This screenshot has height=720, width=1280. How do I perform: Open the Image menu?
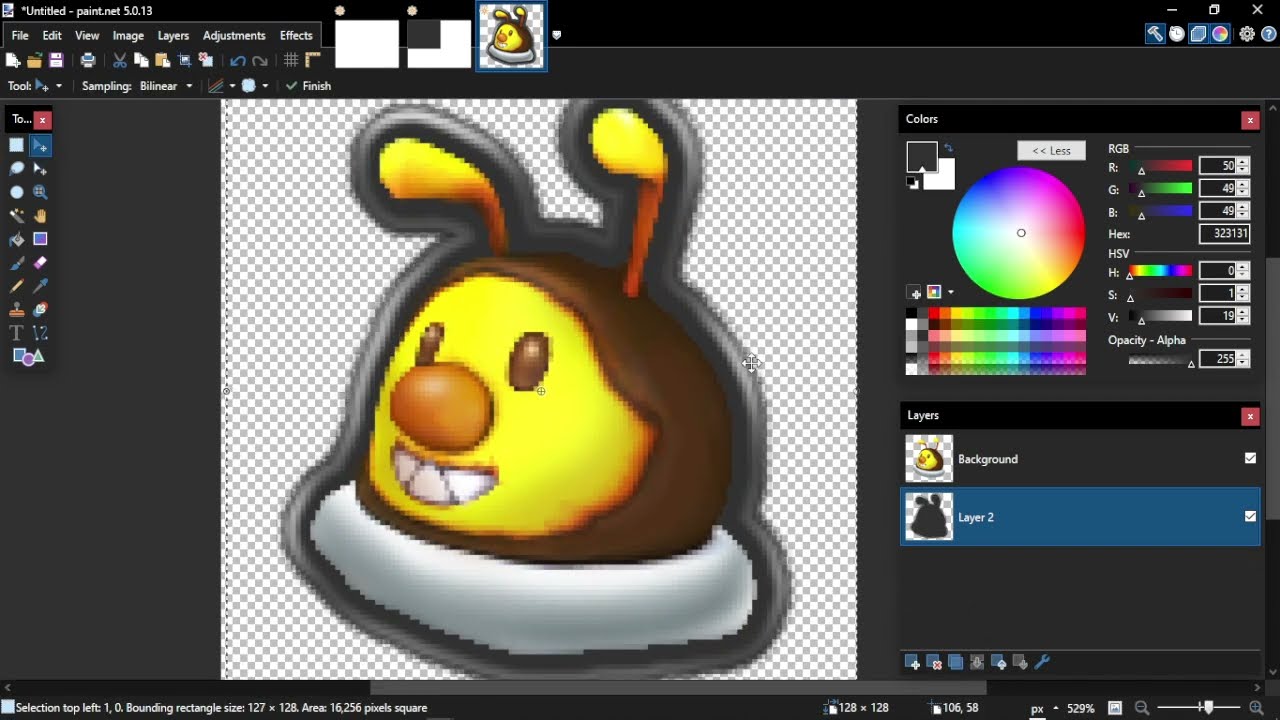[128, 35]
